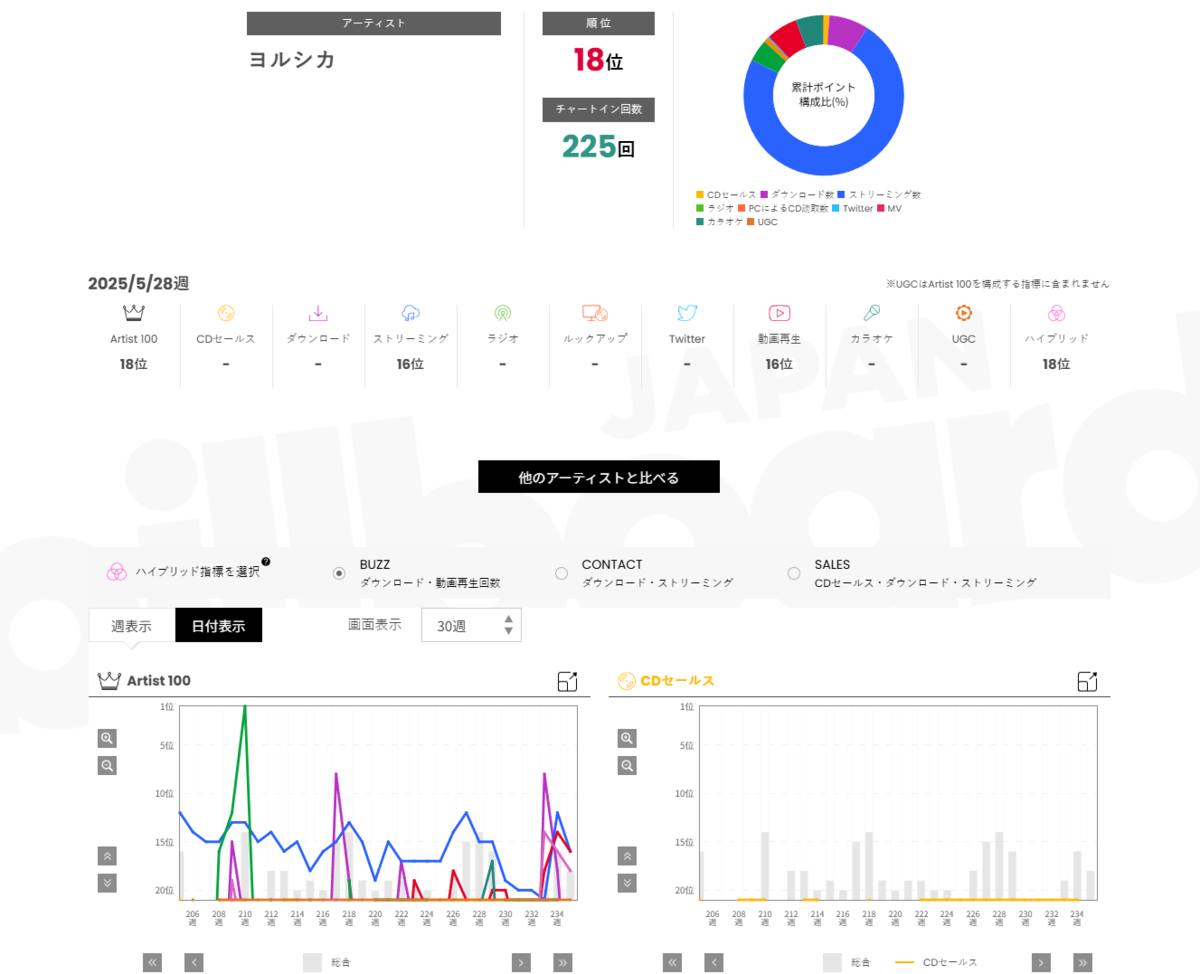Zoom out on the CDセールス chart
1200x974 pixels.
click(627, 765)
